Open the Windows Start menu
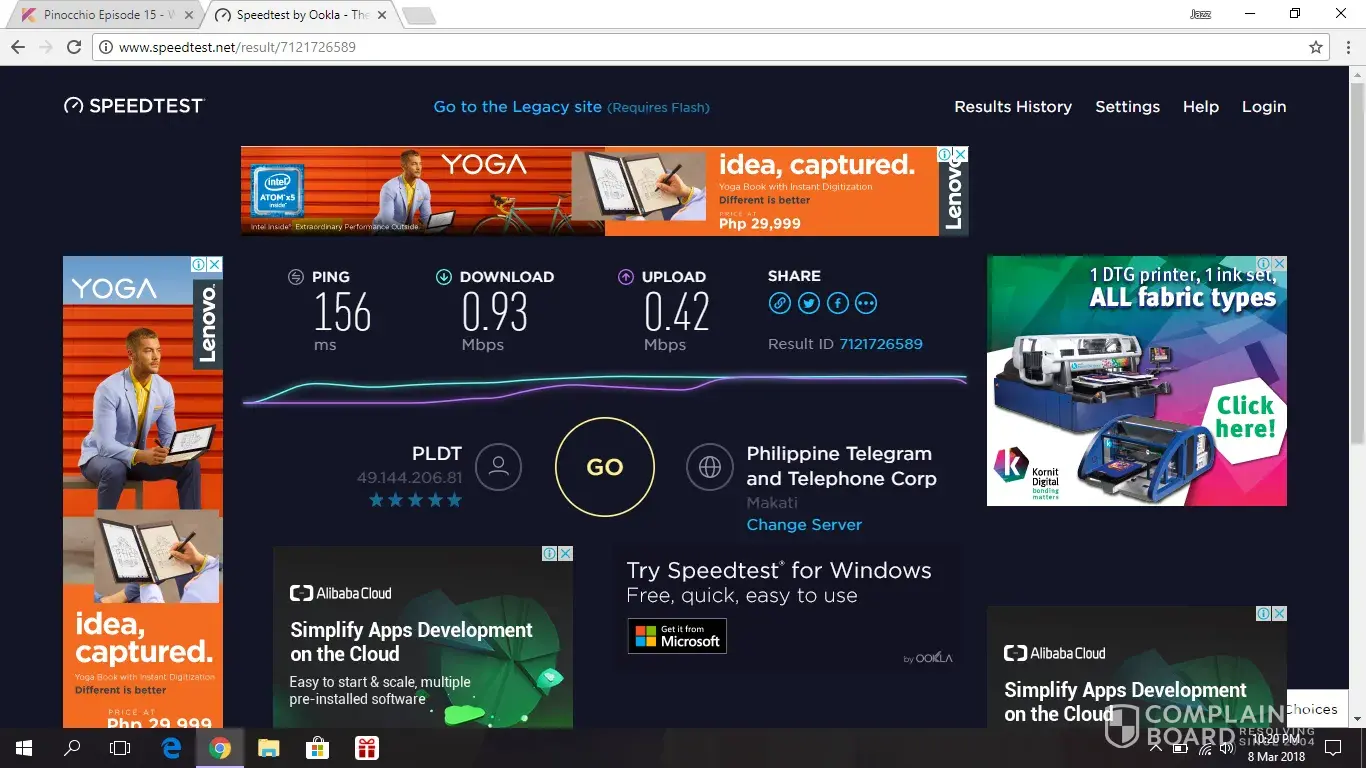1366x768 pixels. (x=24, y=748)
